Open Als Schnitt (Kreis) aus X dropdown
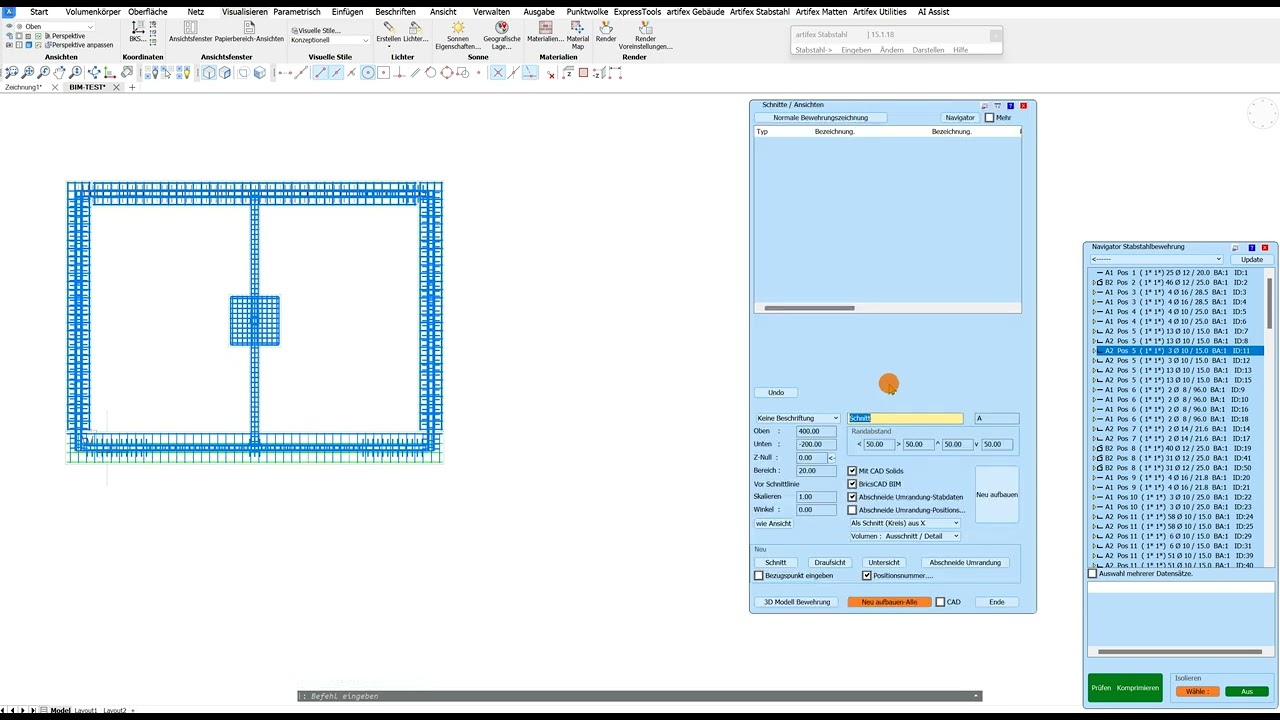This screenshot has width=1280, height=720. point(904,523)
